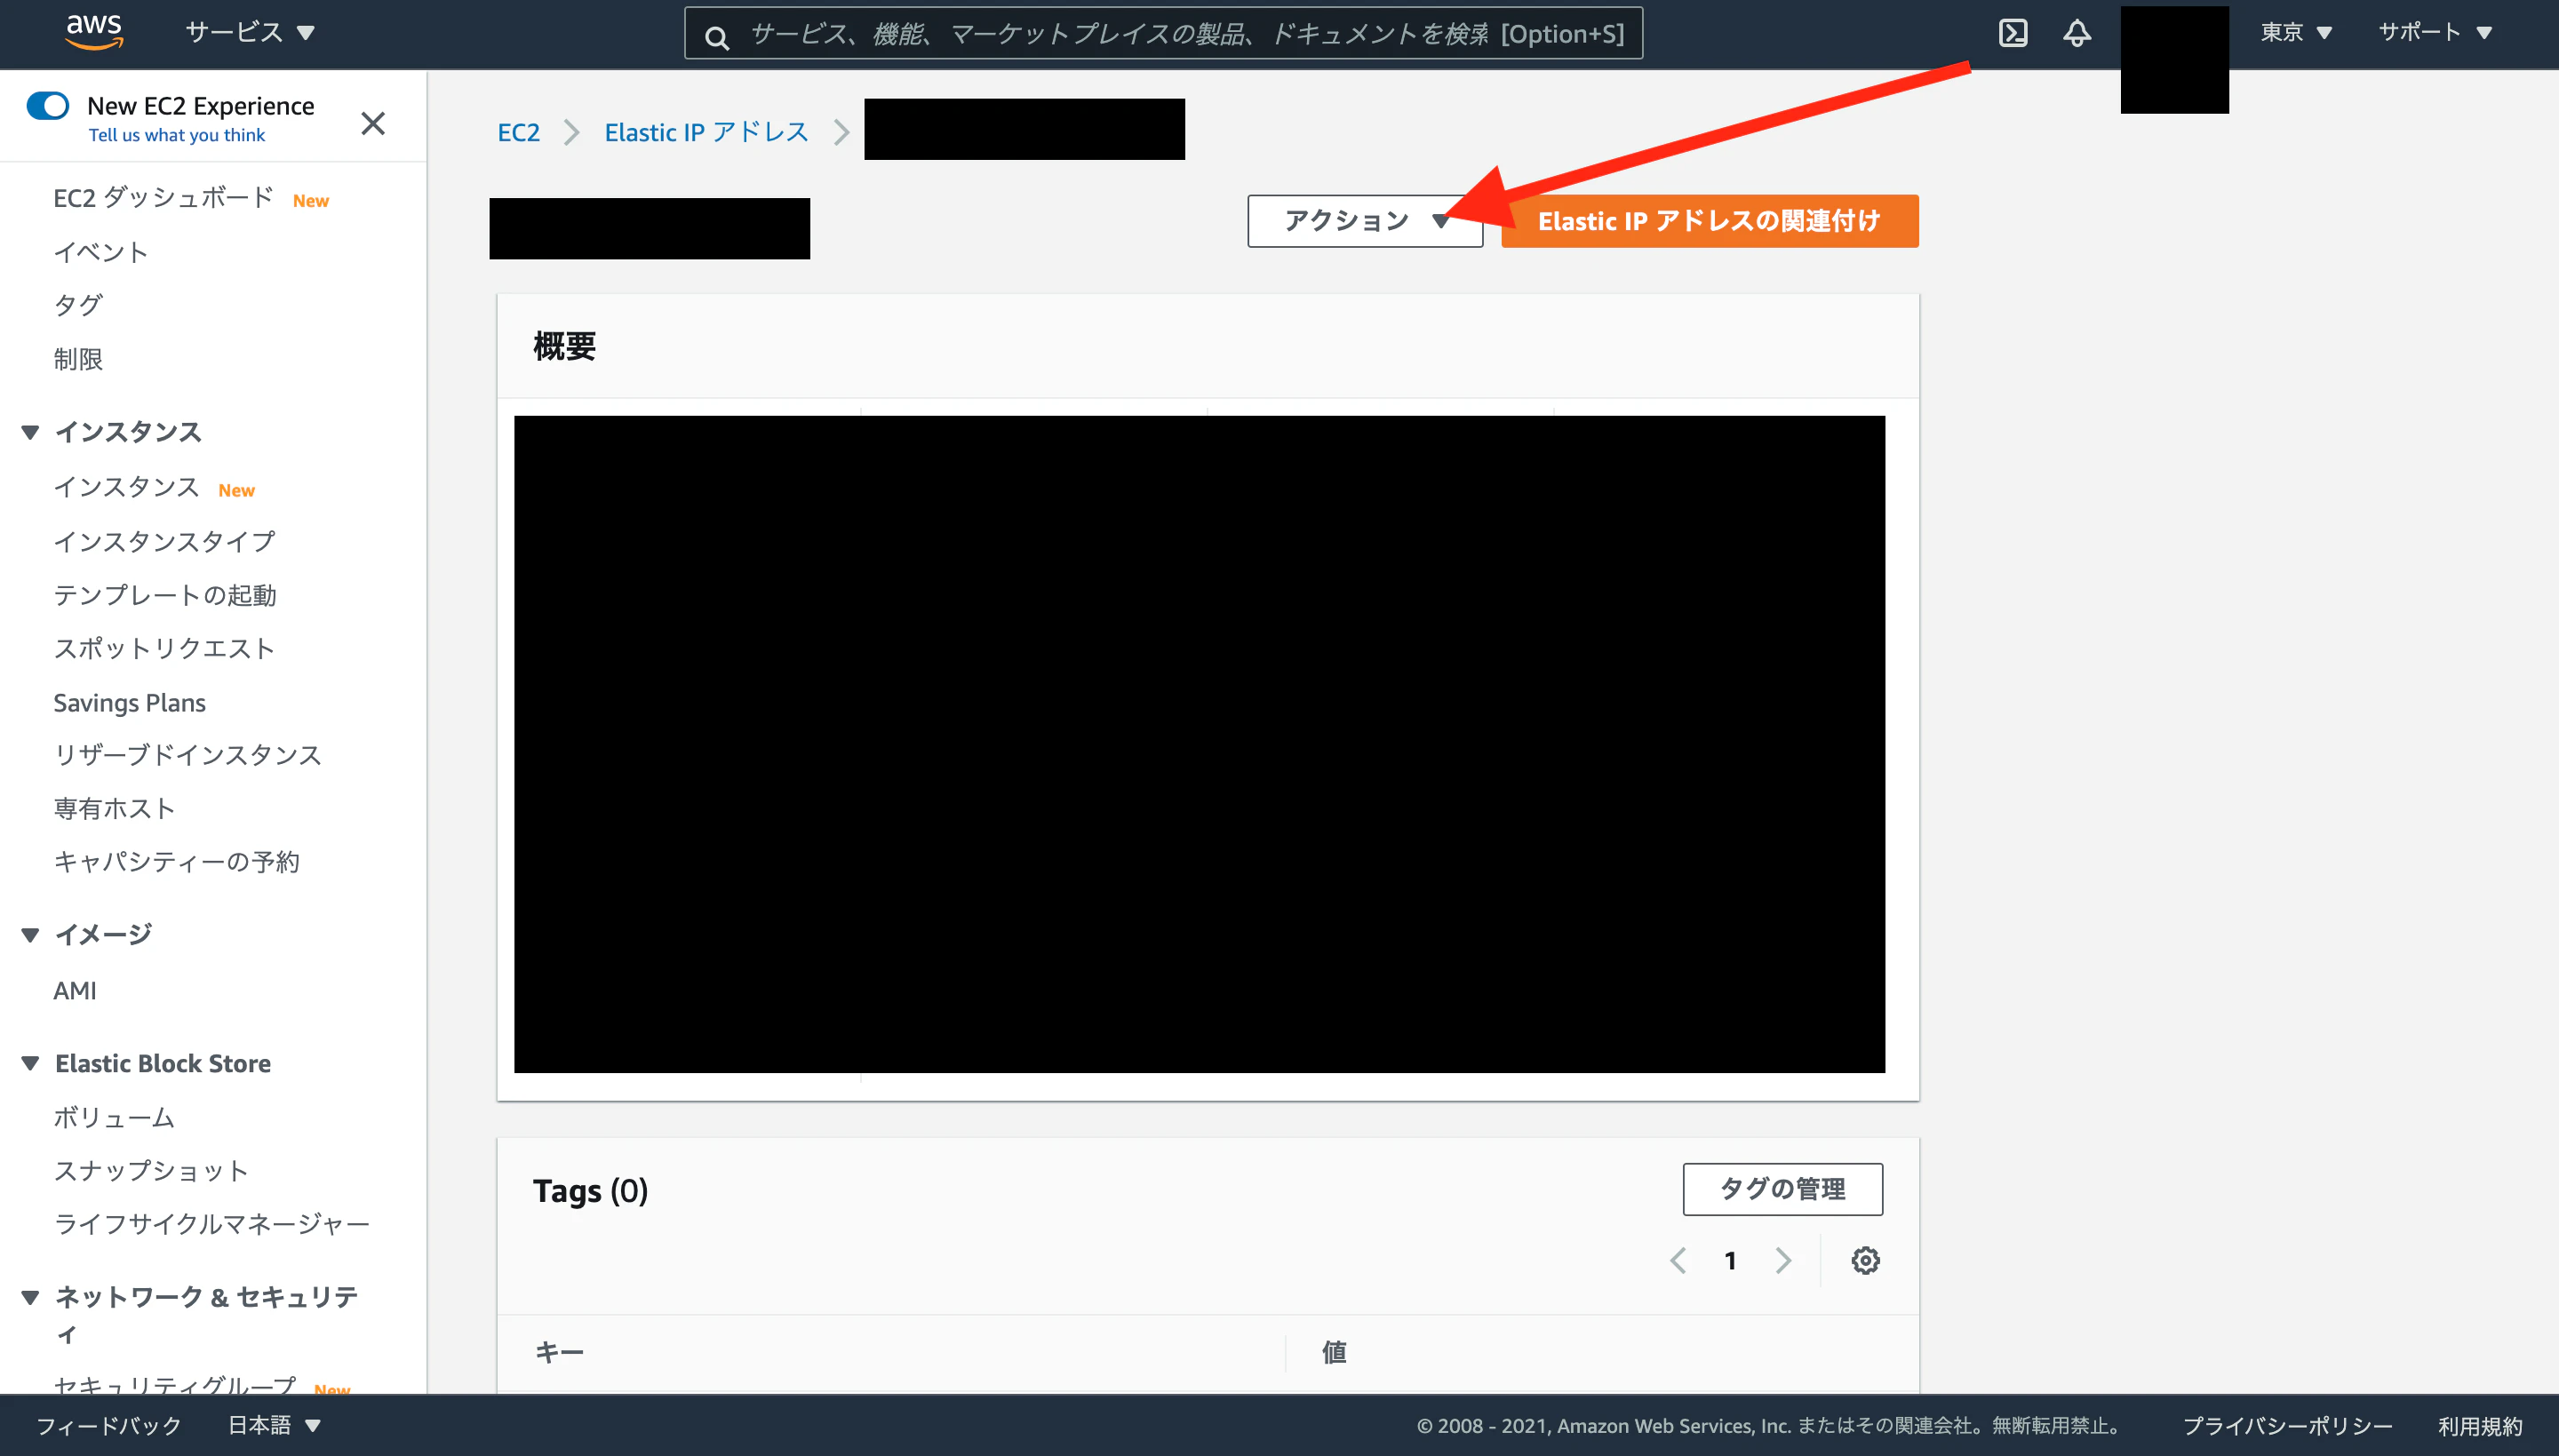Collapse the インスタンス sidebar section
This screenshot has height=1456, width=2559.
30,432
